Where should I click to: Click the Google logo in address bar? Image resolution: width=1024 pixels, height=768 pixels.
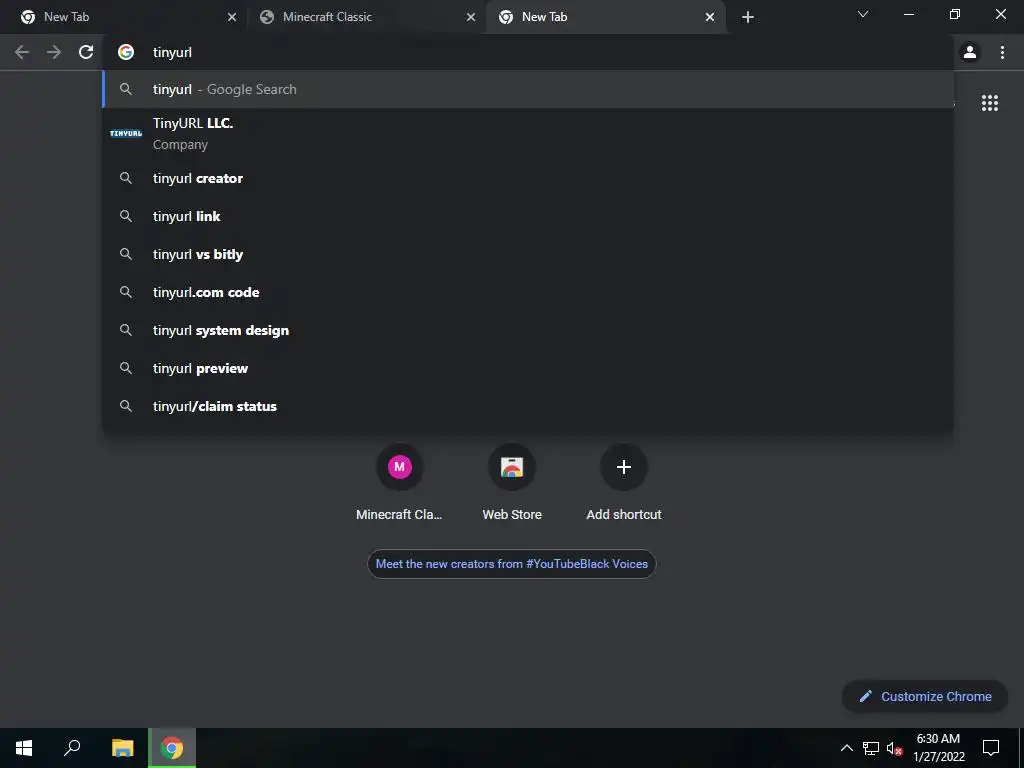126,52
